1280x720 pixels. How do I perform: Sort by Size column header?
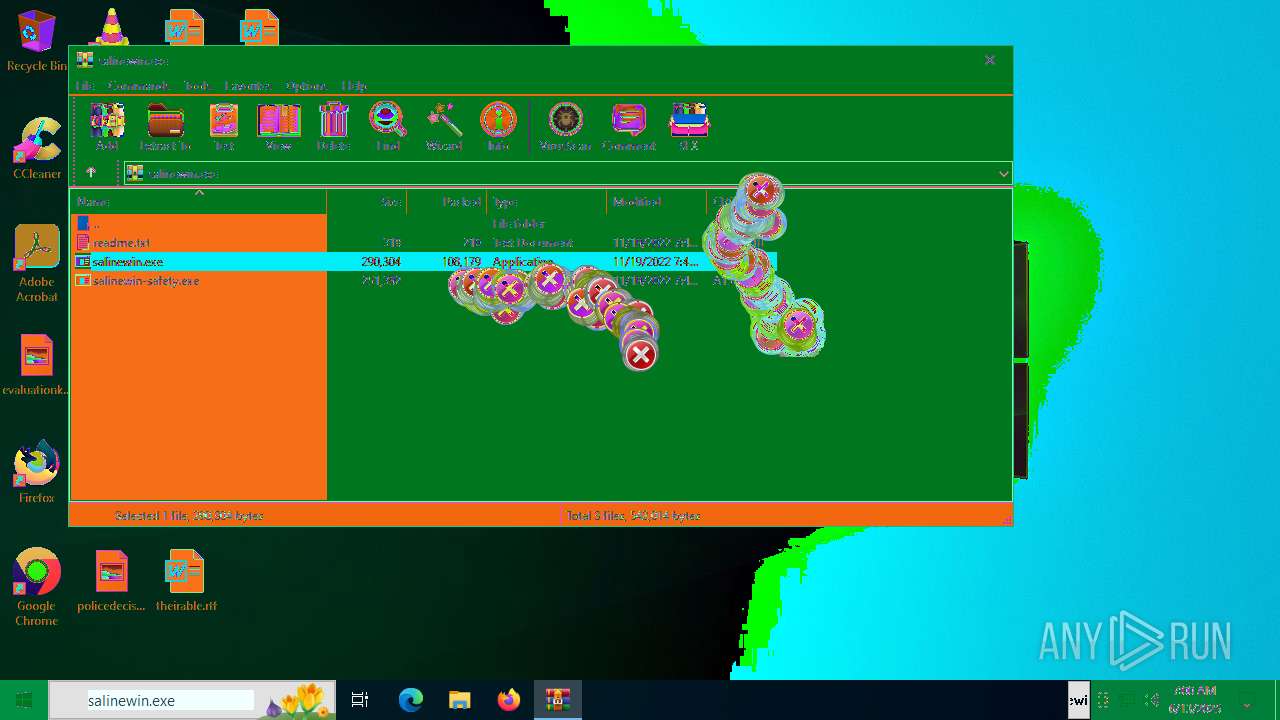[367, 202]
